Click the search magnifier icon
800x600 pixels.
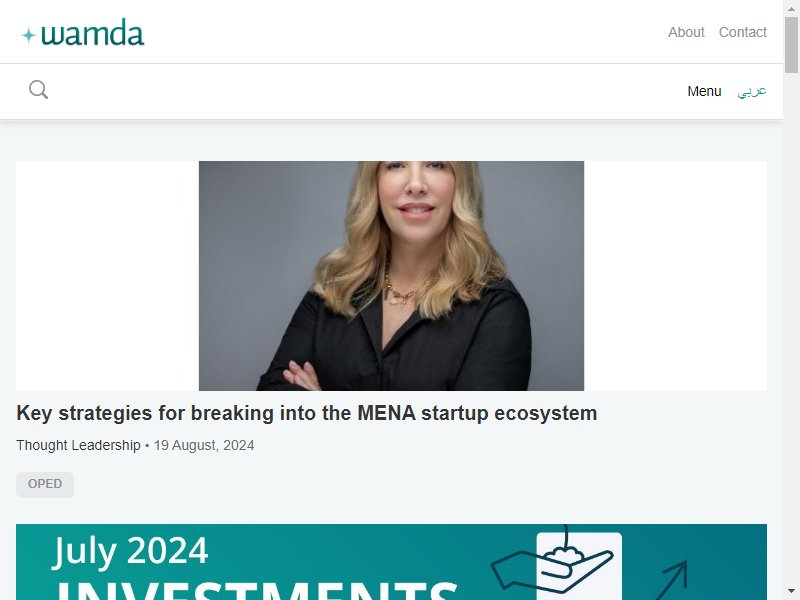[x=38, y=90]
